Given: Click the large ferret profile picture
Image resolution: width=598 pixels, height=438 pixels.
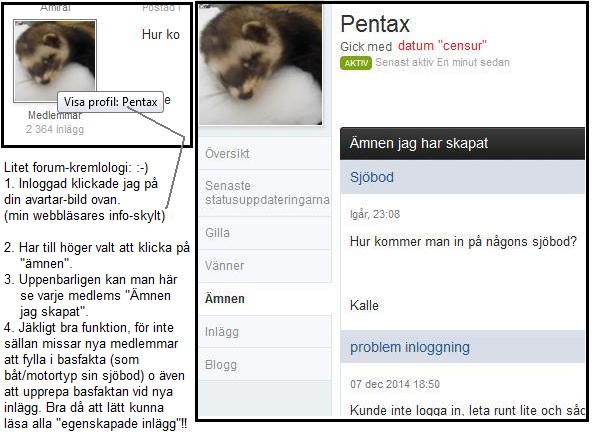Looking at the screenshot, I should coord(260,65).
